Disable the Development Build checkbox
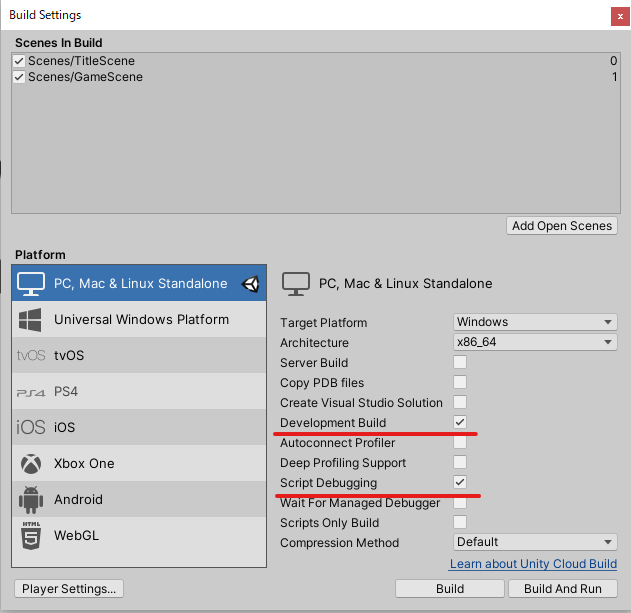 (460, 422)
